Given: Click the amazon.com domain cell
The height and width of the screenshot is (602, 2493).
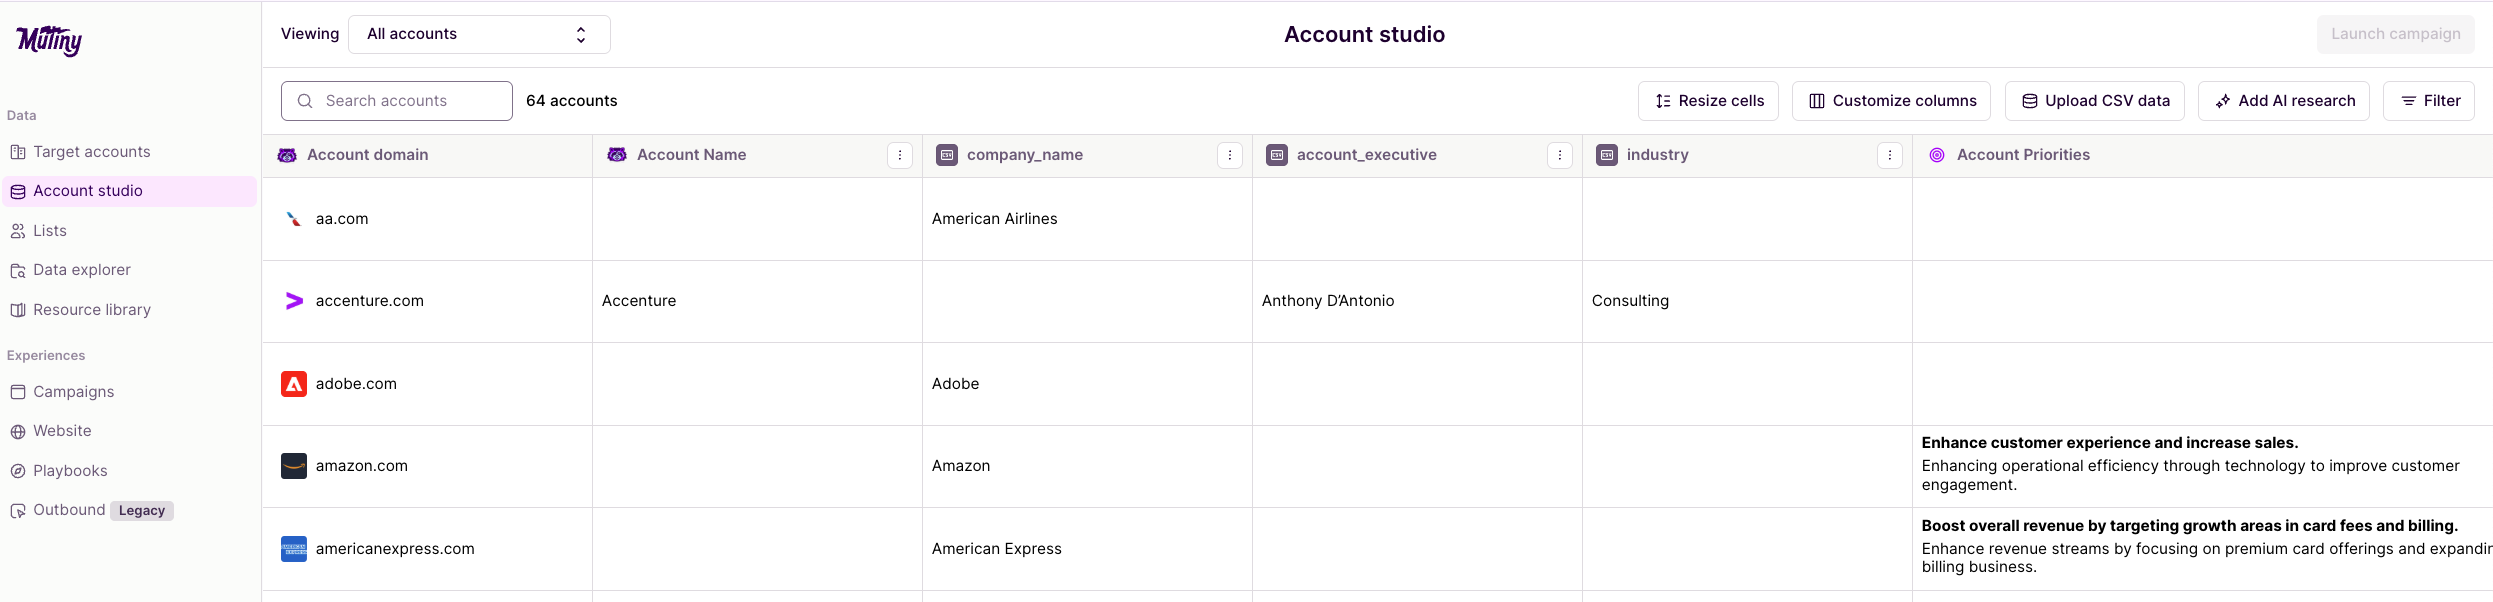Looking at the screenshot, I should [x=427, y=466].
